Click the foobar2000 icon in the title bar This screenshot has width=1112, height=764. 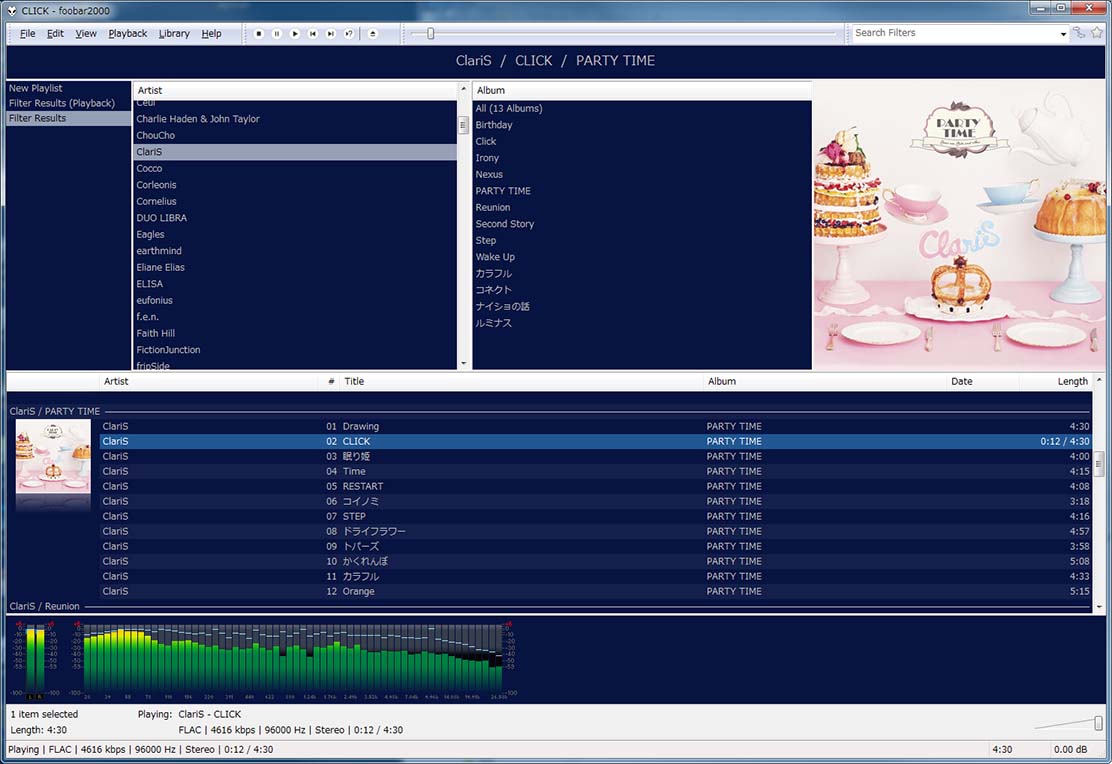[x=12, y=11]
